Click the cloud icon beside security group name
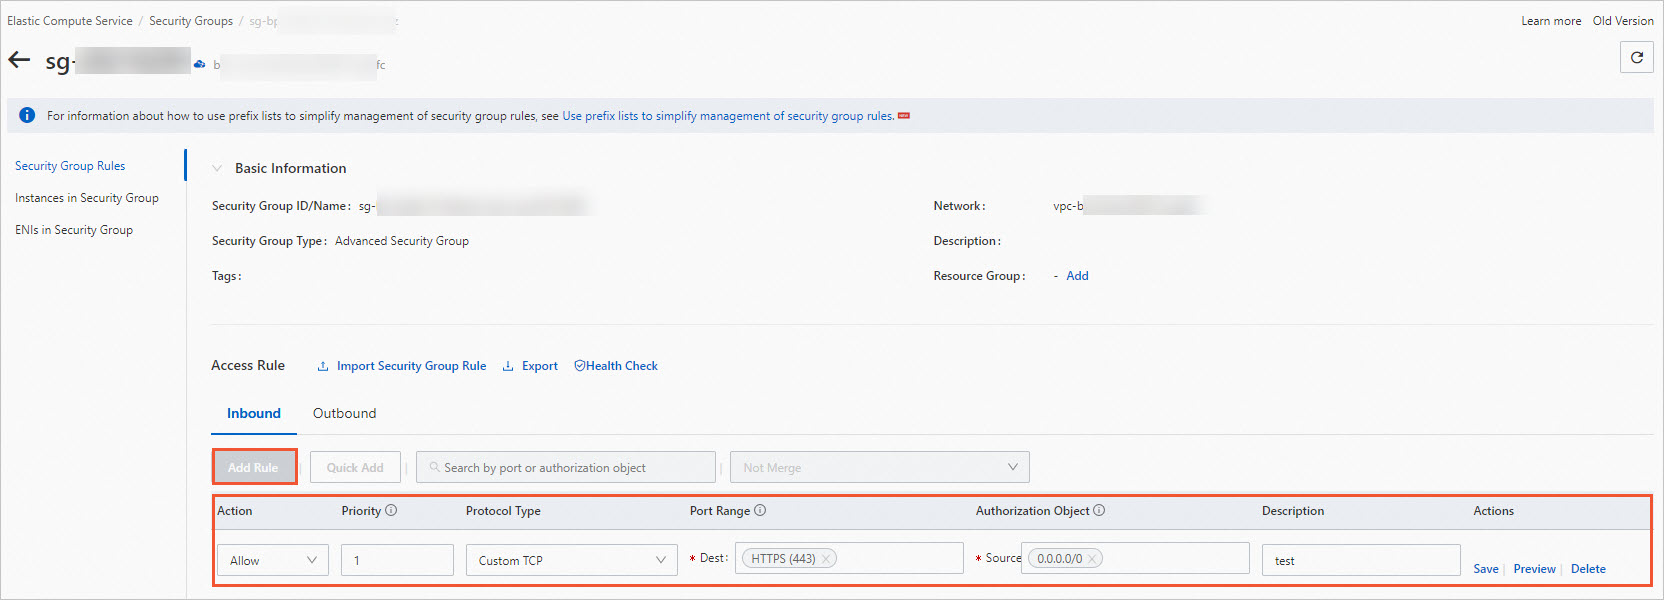This screenshot has height=600, width=1664. (x=200, y=64)
